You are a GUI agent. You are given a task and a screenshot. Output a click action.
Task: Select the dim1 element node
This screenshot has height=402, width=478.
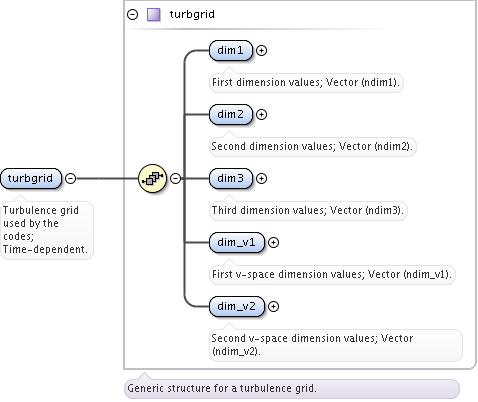[231, 50]
